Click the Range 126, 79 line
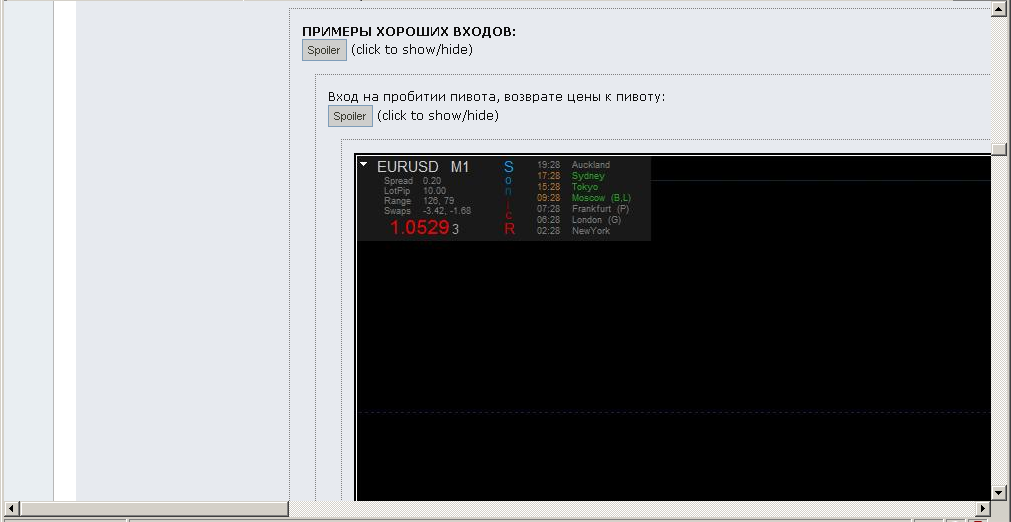The width and height of the screenshot is (1011, 522). tap(419, 201)
